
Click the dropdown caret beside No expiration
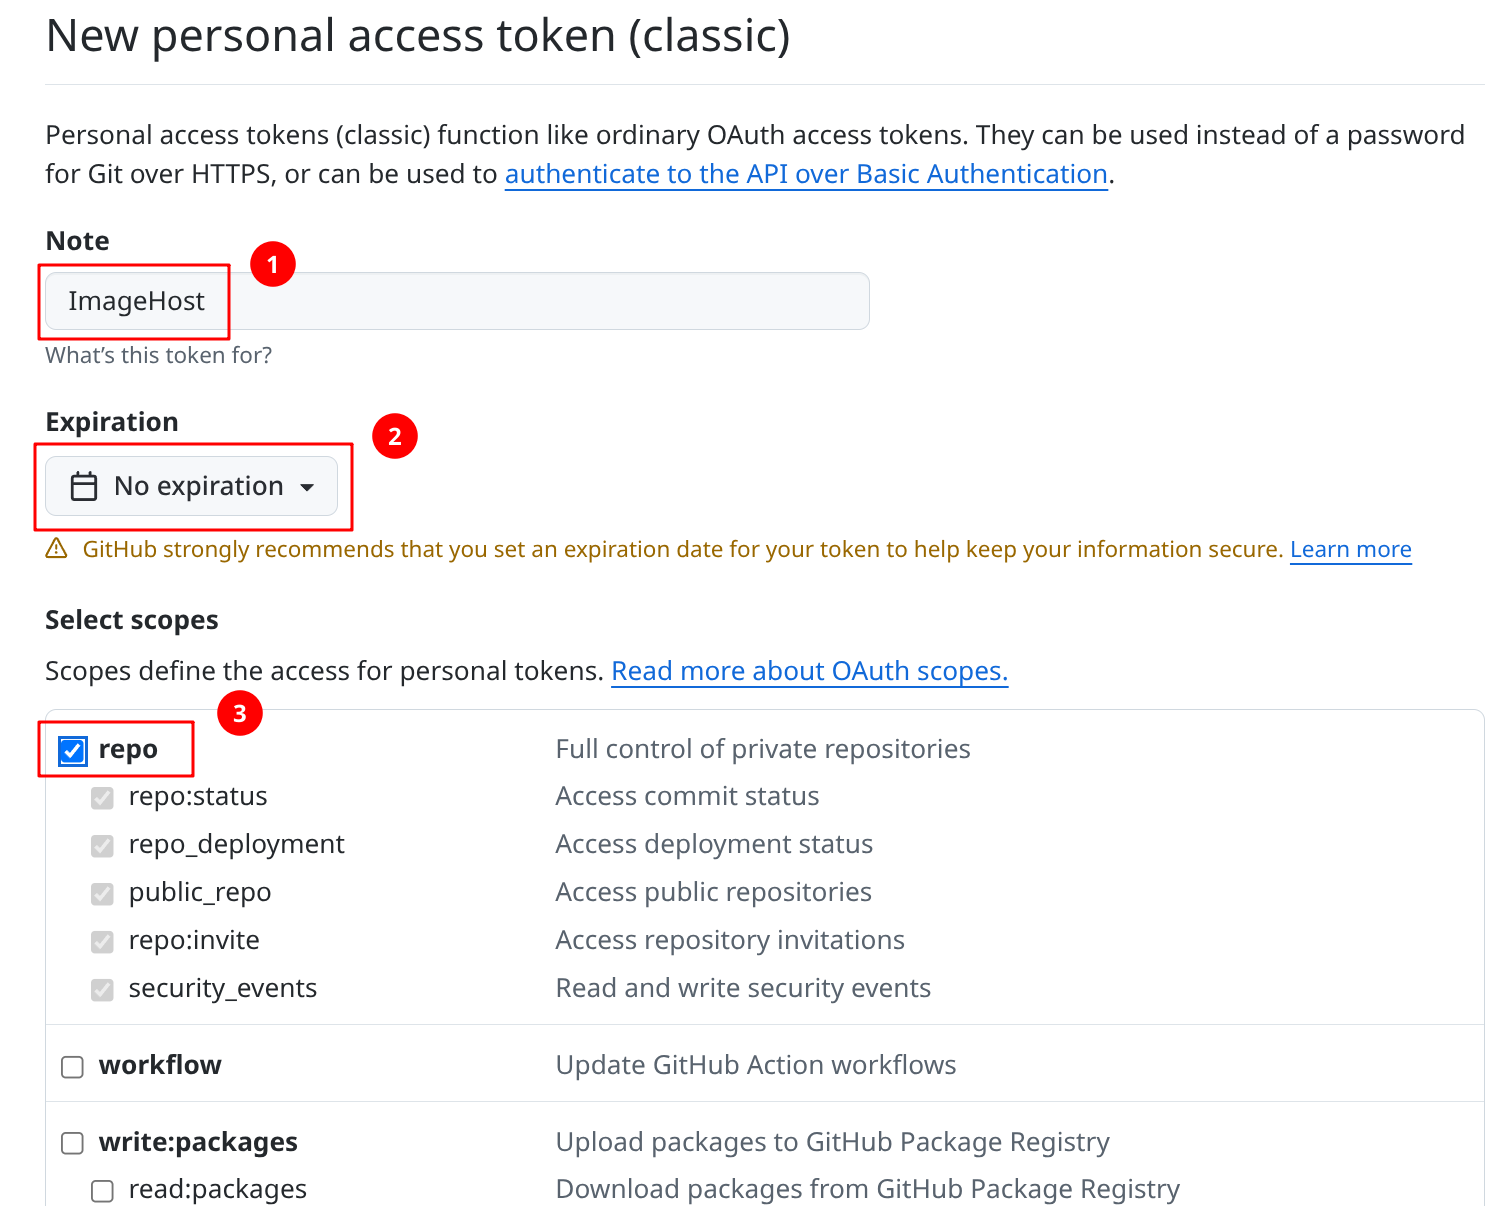coord(307,488)
